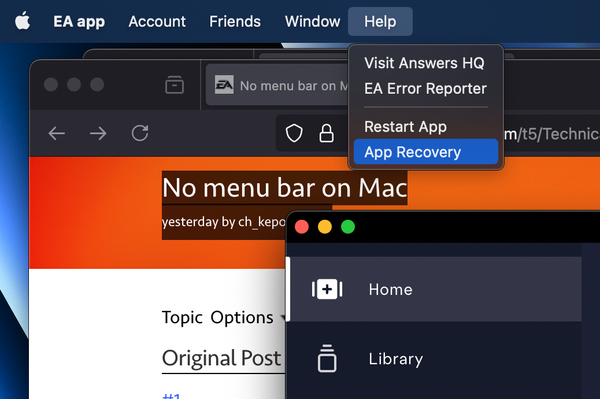Open the Apple menu
600x399 pixels.
click(x=23, y=21)
